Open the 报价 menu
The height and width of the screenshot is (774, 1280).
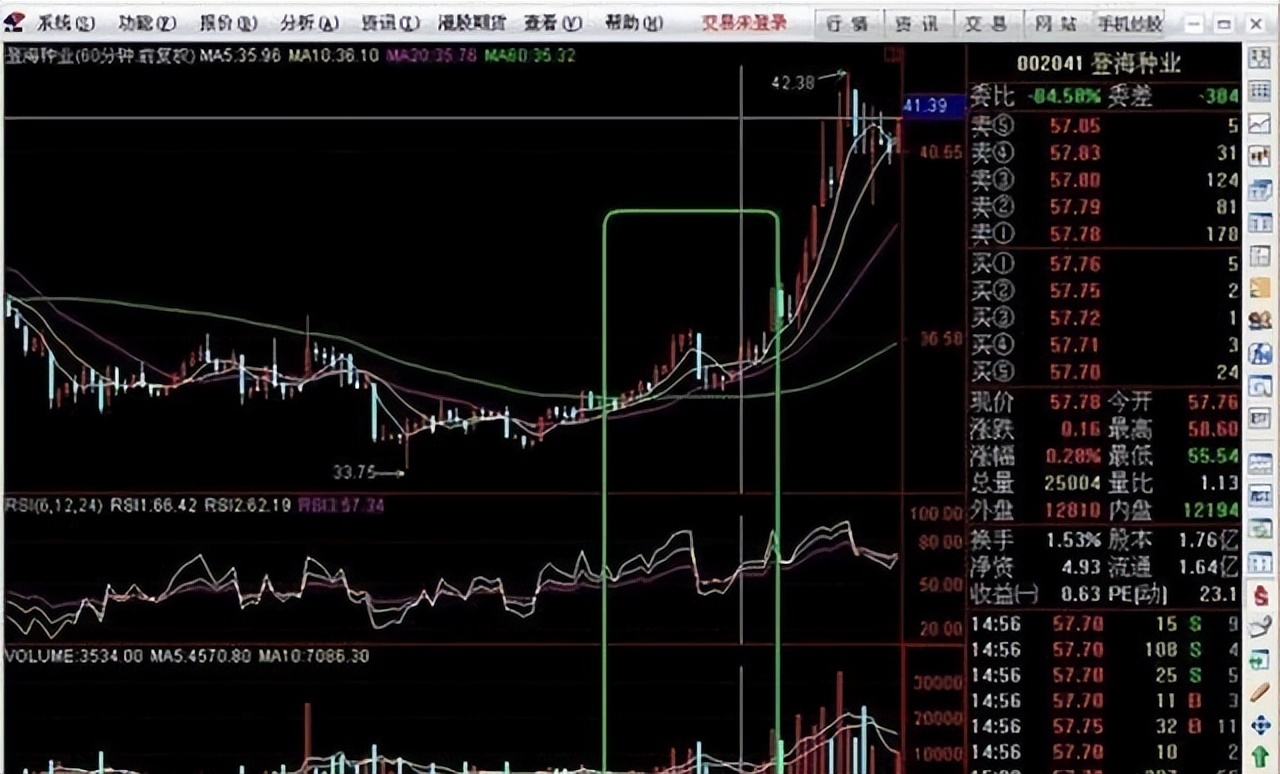(x=227, y=23)
